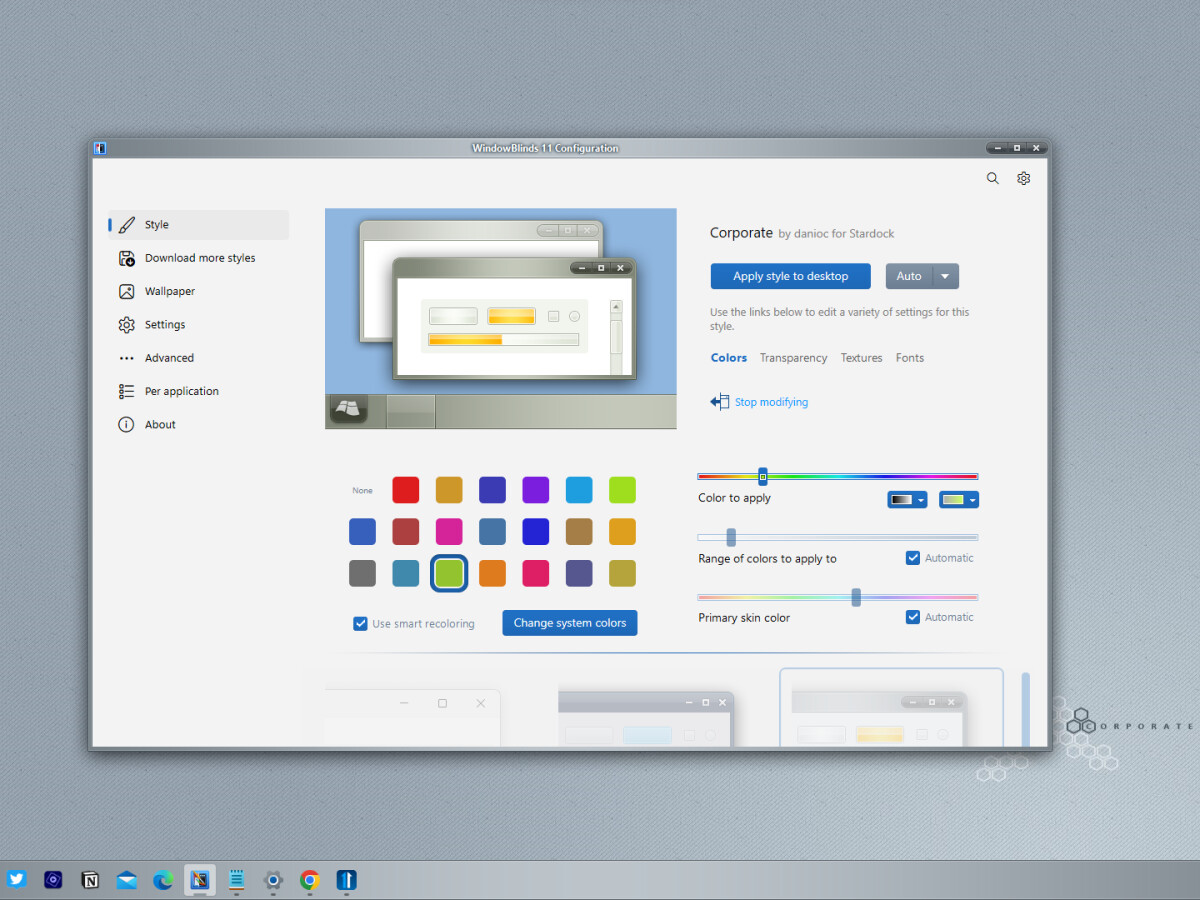The width and height of the screenshot is (1200, 900).
Task: Open the black-white gradient color dropdown
Action: (x=907, y=500)
